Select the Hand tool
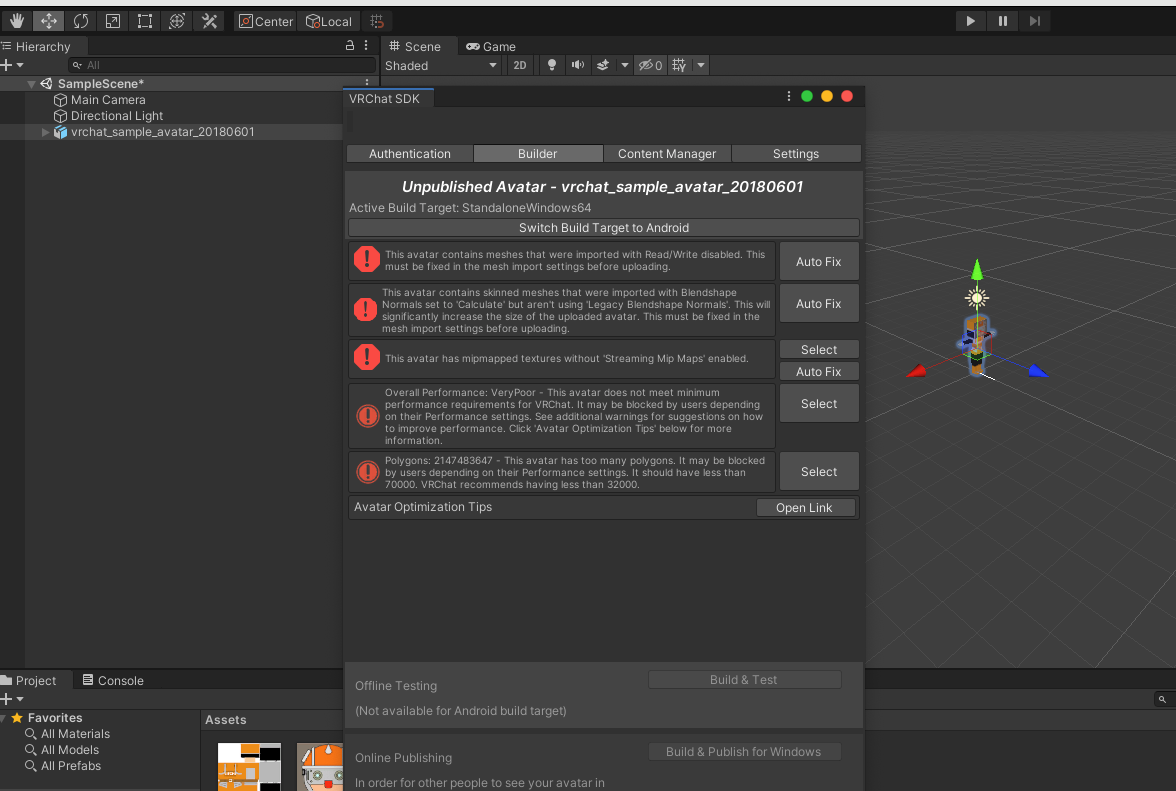Screen dimensions: 1176x791 click(16, 21)
